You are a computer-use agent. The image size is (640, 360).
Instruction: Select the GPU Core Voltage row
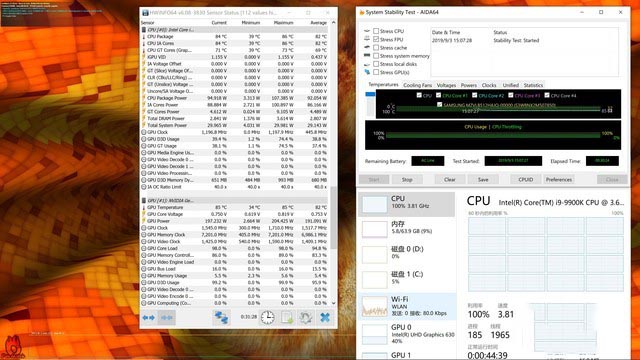tap(234, 214)
